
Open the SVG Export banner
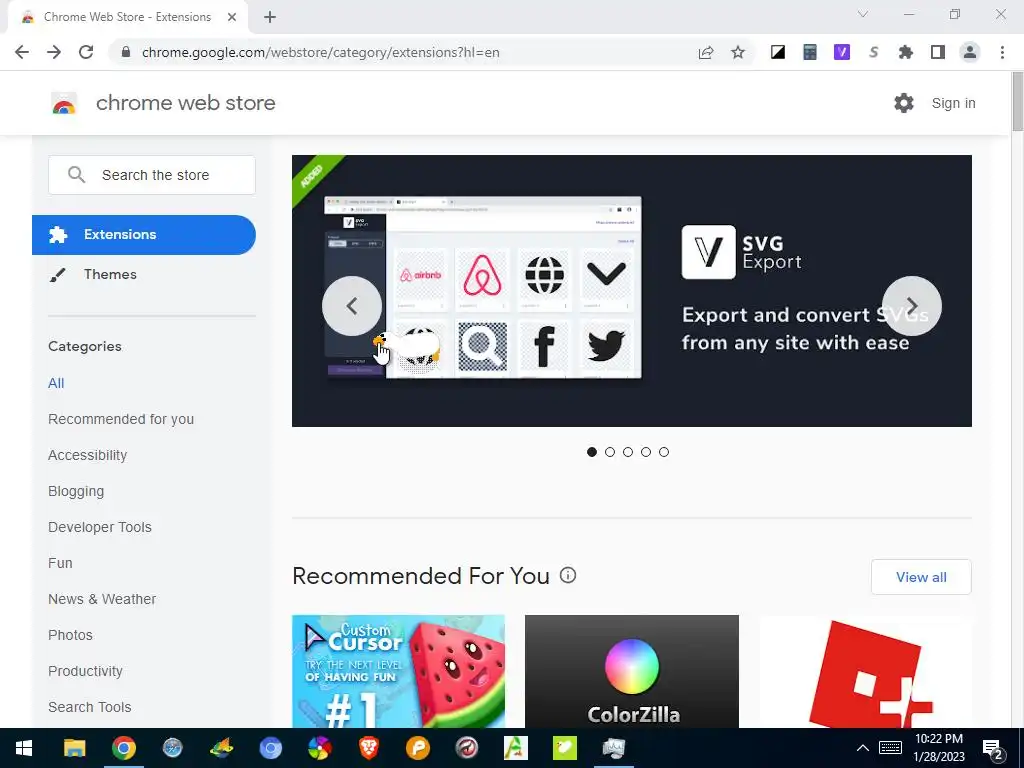click(x=632, y=291)
